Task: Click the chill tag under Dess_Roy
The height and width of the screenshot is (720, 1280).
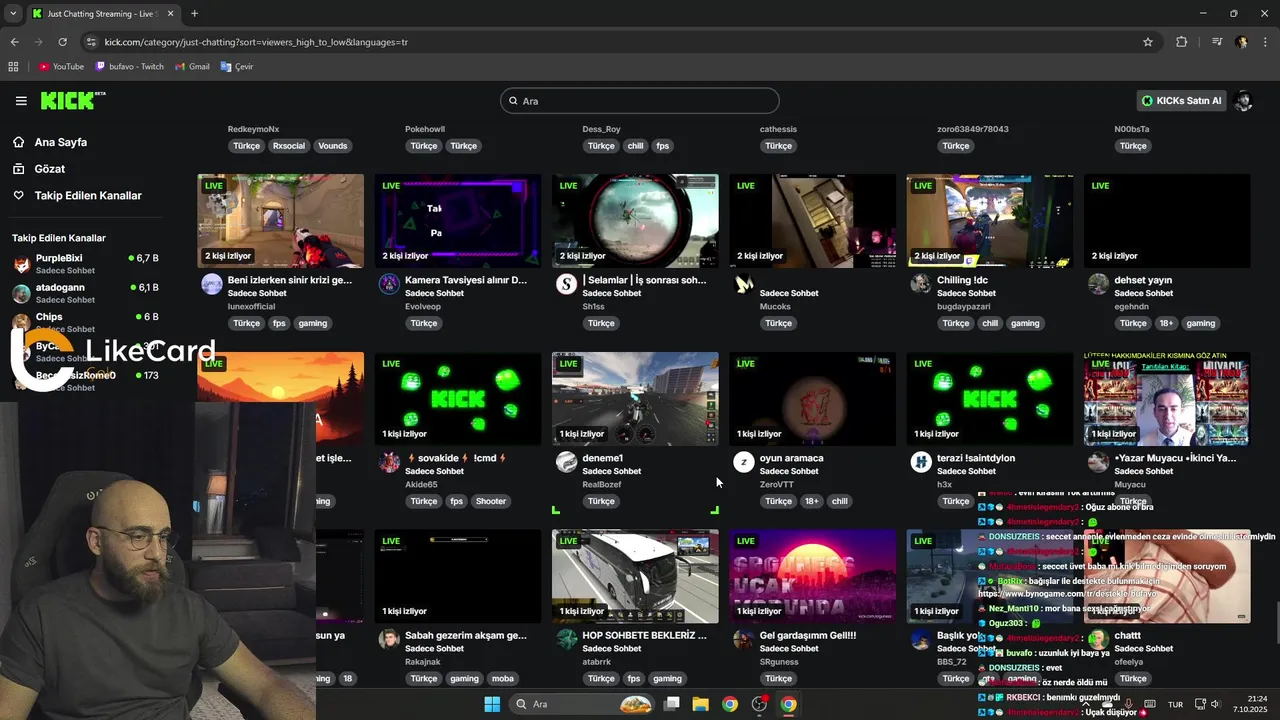Action: [635, 146]
